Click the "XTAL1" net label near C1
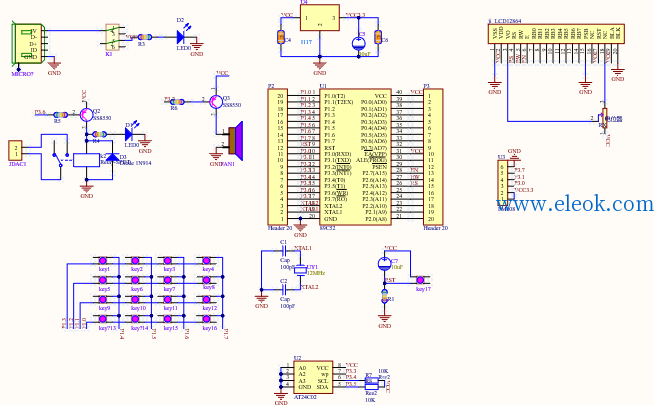Image resolution: width=654 pixels, height=405 pixels. pos(303,248)
